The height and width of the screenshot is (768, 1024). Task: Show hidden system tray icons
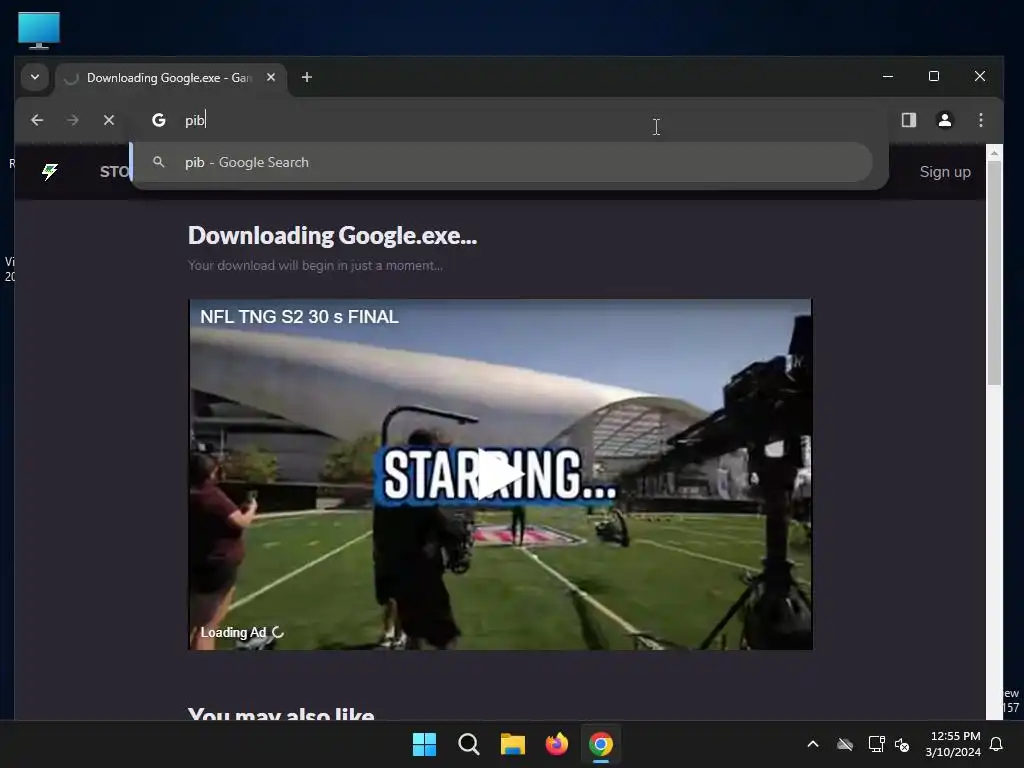813,744
